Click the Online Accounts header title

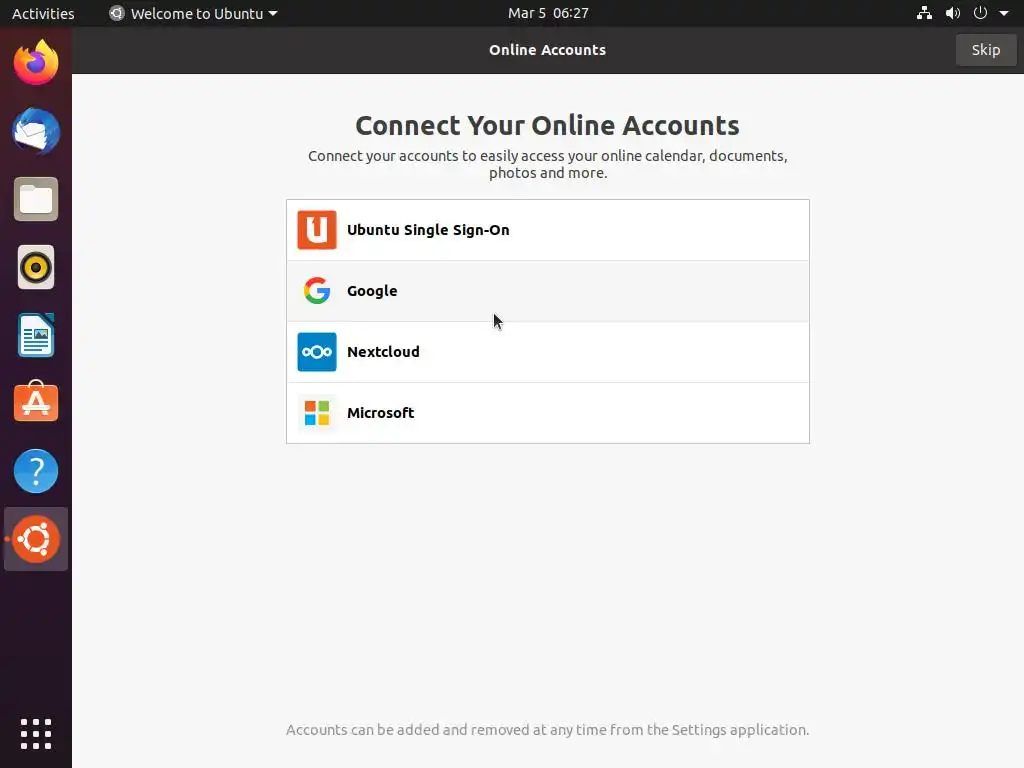coord(547,50)
